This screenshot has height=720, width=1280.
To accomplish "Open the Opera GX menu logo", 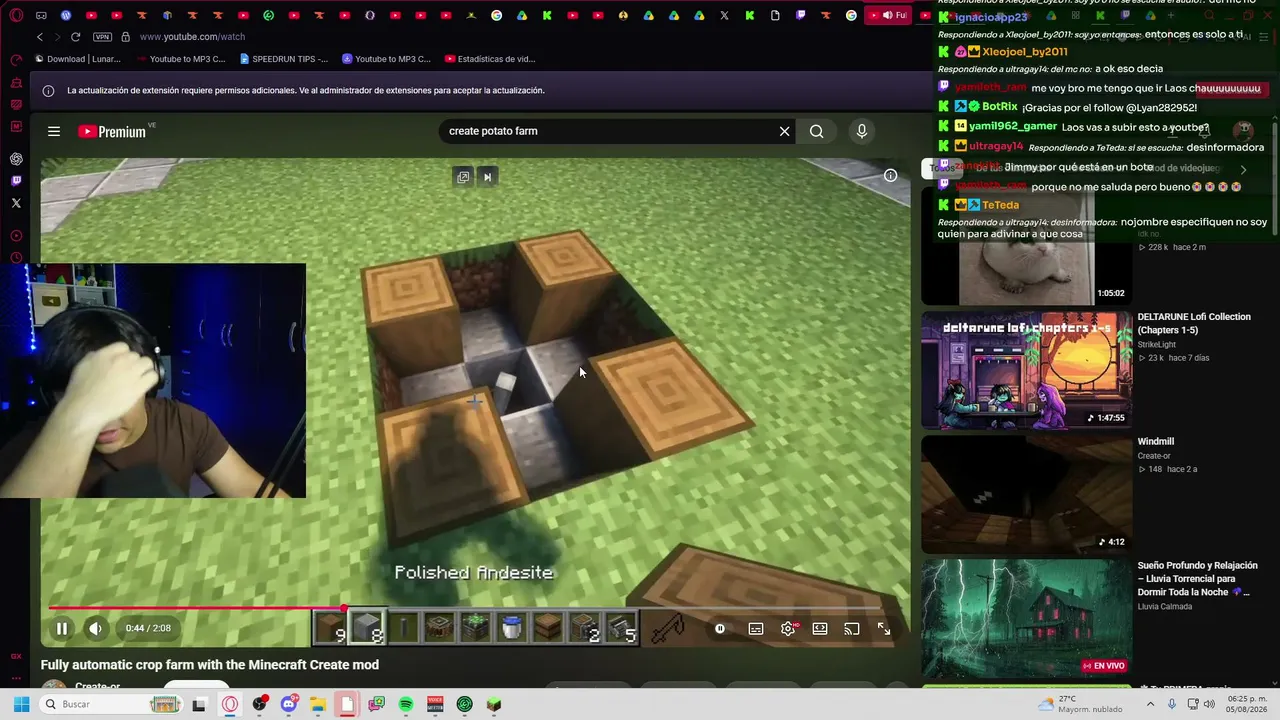I will [16, 15].
